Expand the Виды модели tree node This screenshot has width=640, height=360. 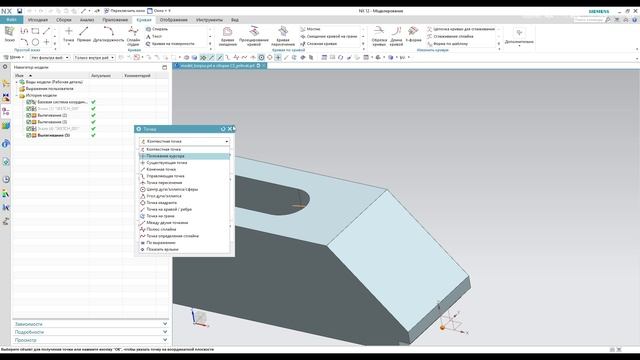[17, 82]
